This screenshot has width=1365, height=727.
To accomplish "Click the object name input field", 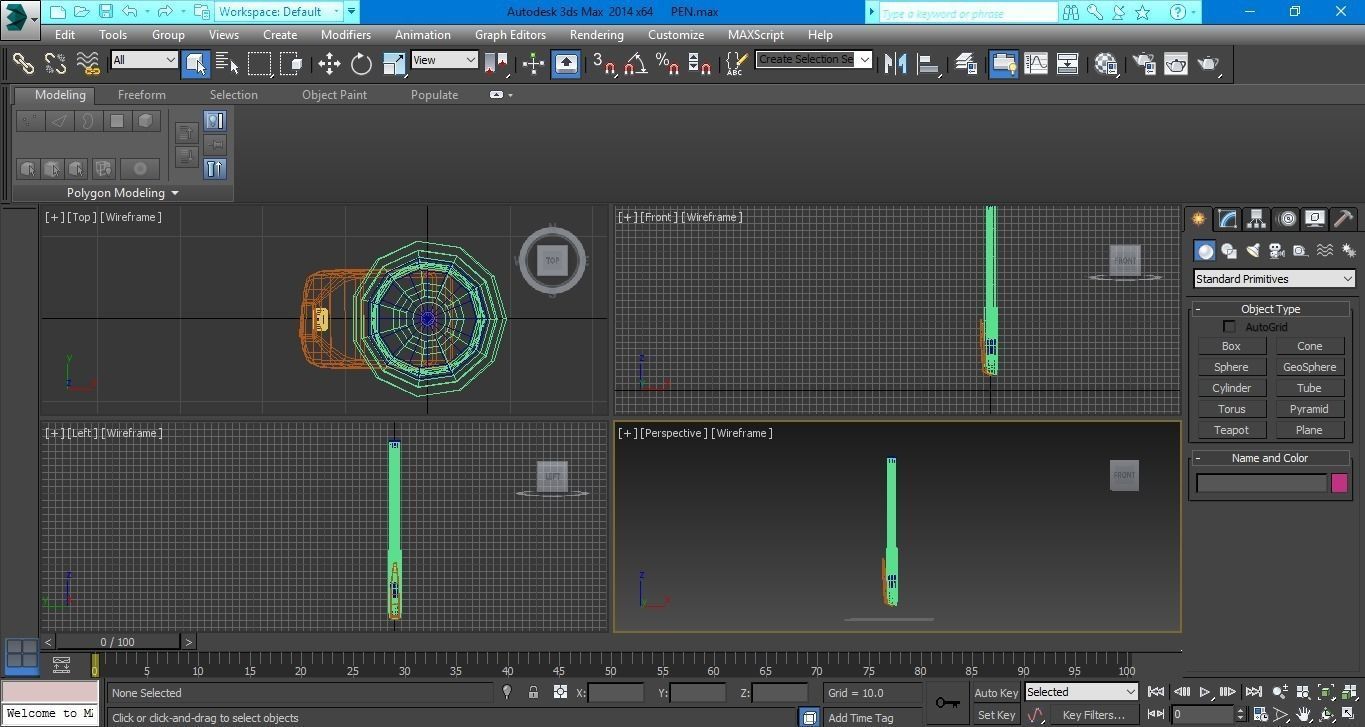I will (x=1262, y=483).
